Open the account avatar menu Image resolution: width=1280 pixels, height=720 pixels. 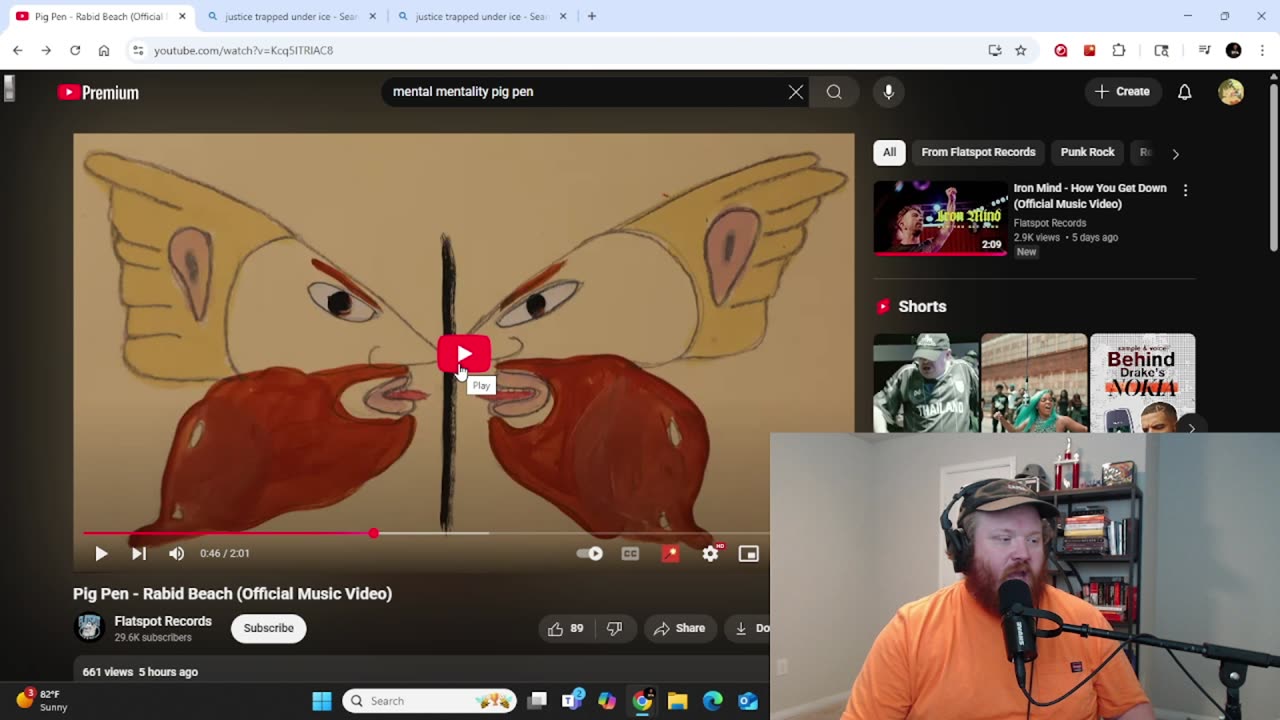coord(1231,92)
